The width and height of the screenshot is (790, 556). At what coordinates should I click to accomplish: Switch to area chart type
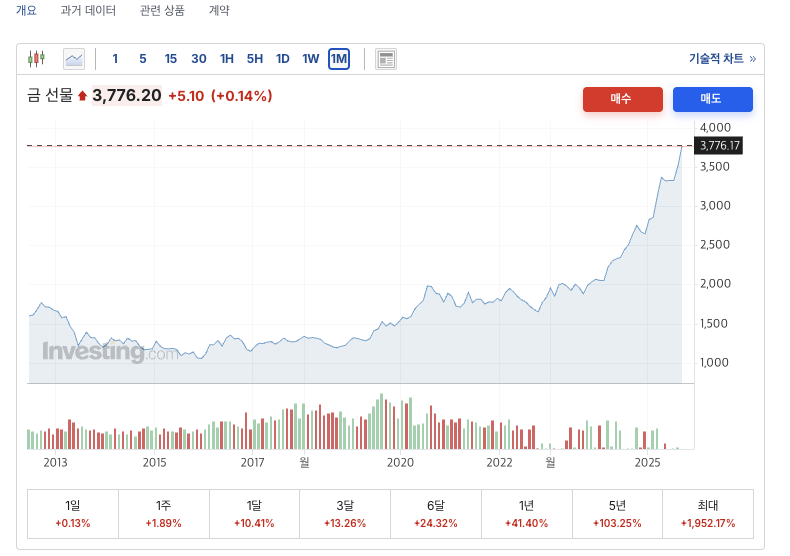[x=74, y=58]
